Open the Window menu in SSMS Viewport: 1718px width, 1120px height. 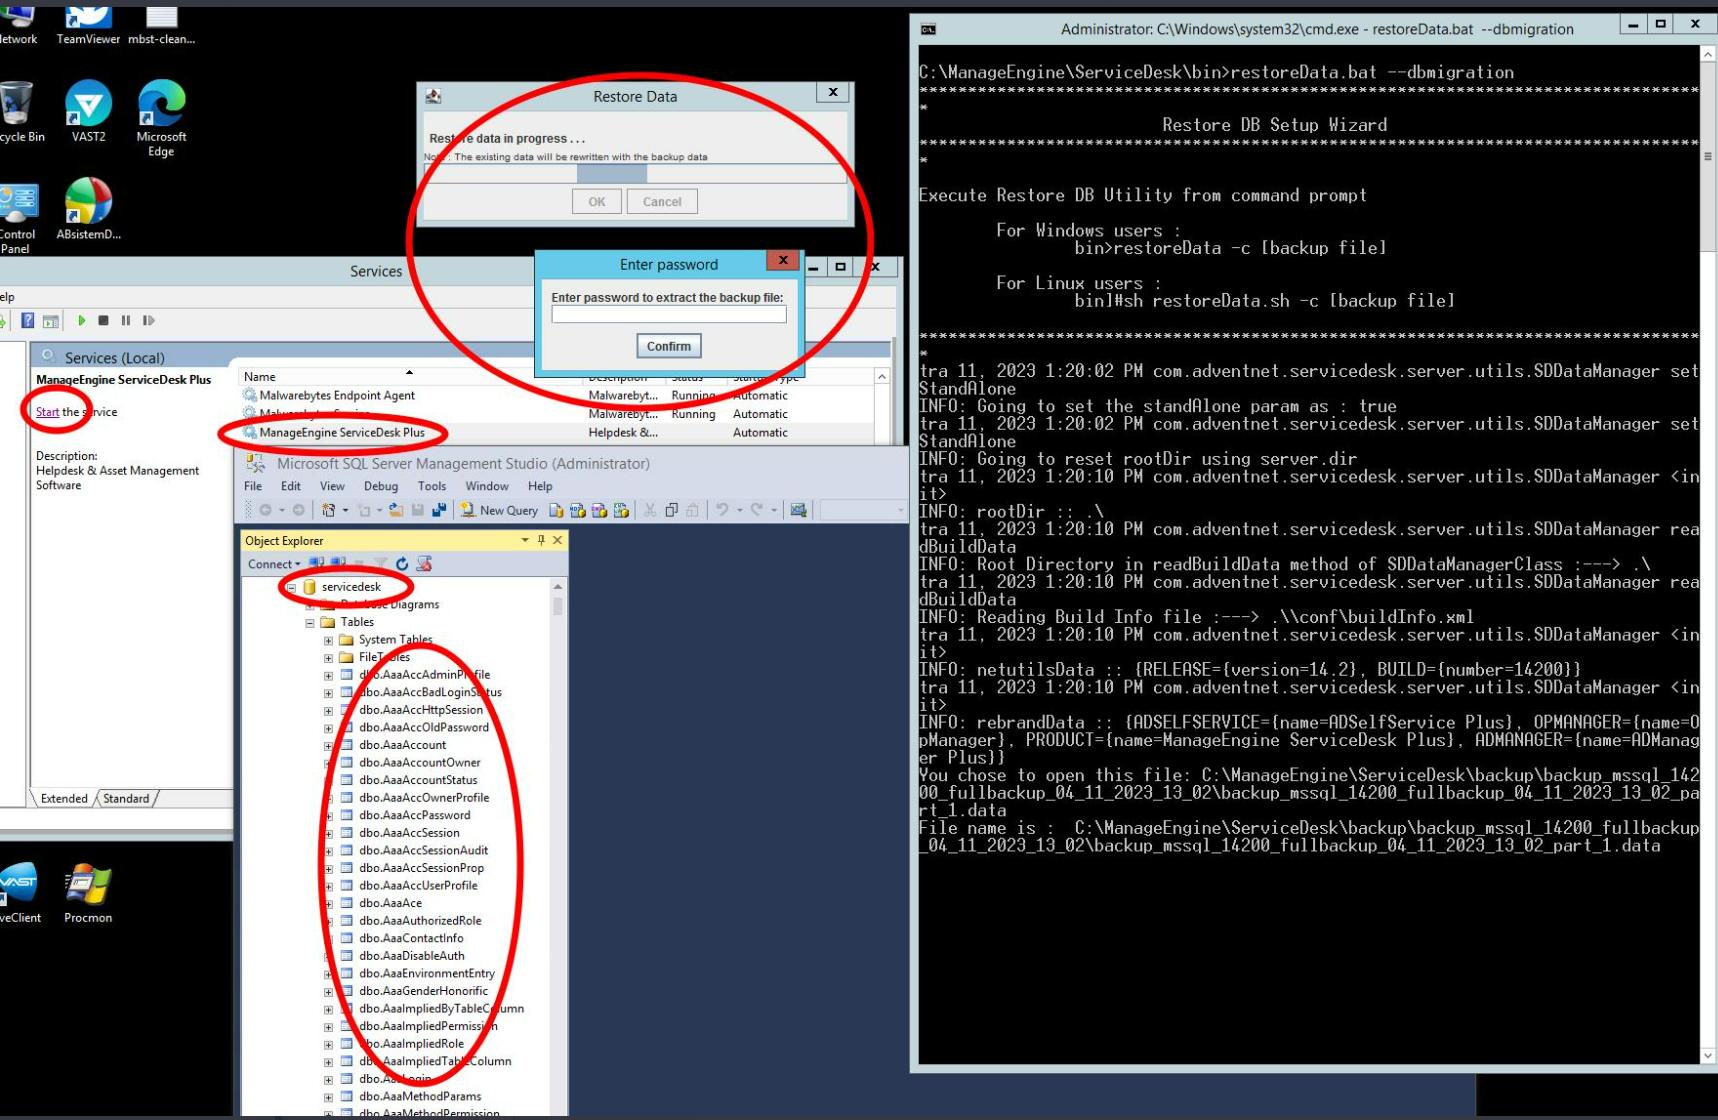coord(487,486)
